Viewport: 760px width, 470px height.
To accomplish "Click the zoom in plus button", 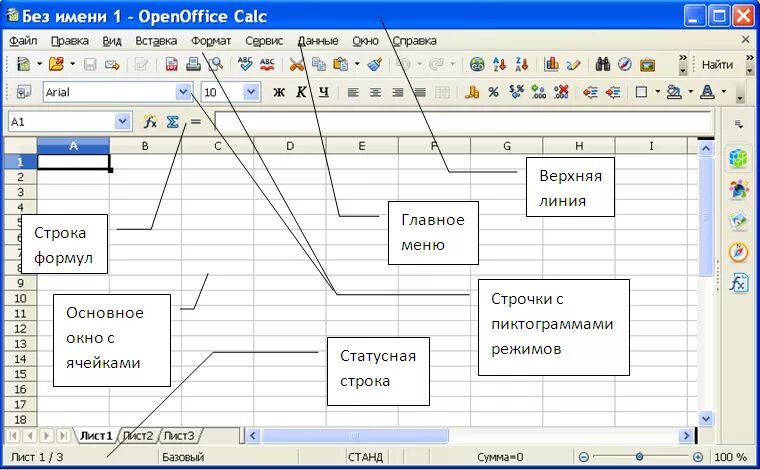I will click(x=697, y=456).
